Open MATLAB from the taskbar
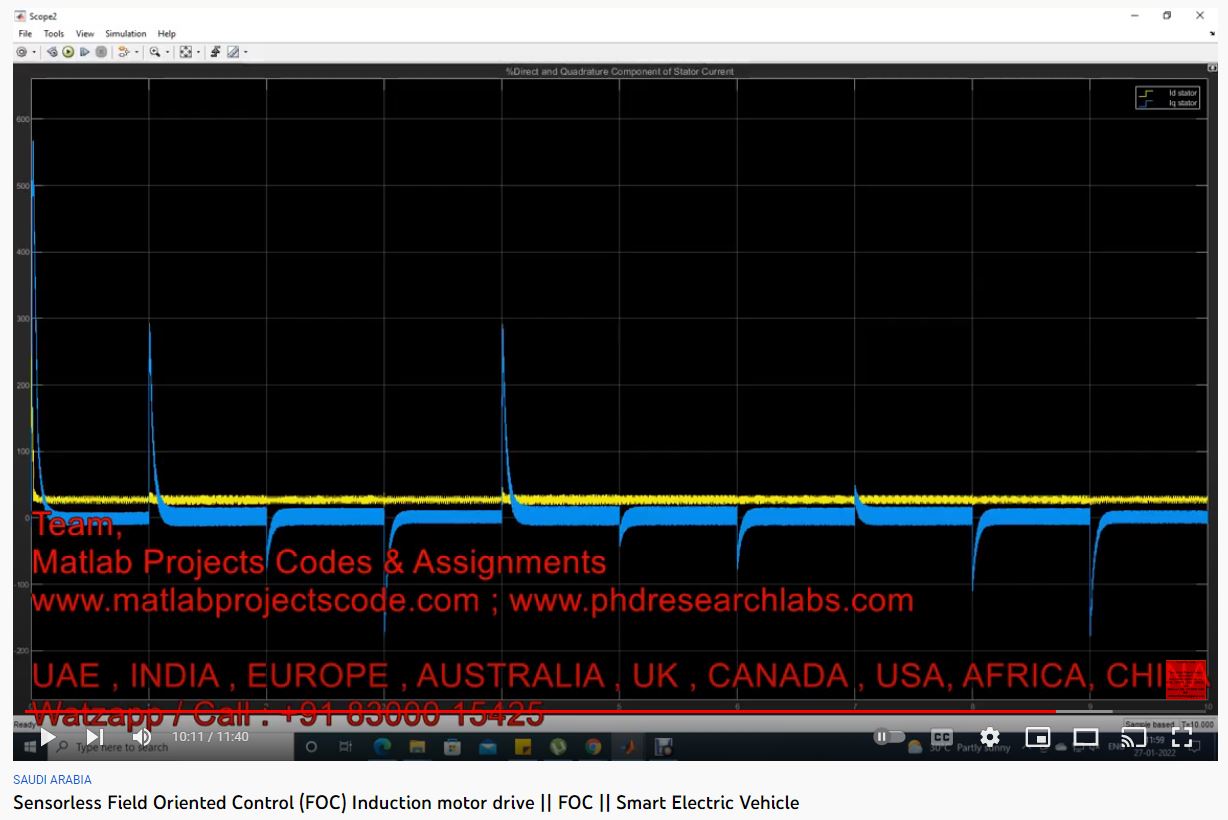Viewport: 1228px width, 820px height. coord(628,746)
